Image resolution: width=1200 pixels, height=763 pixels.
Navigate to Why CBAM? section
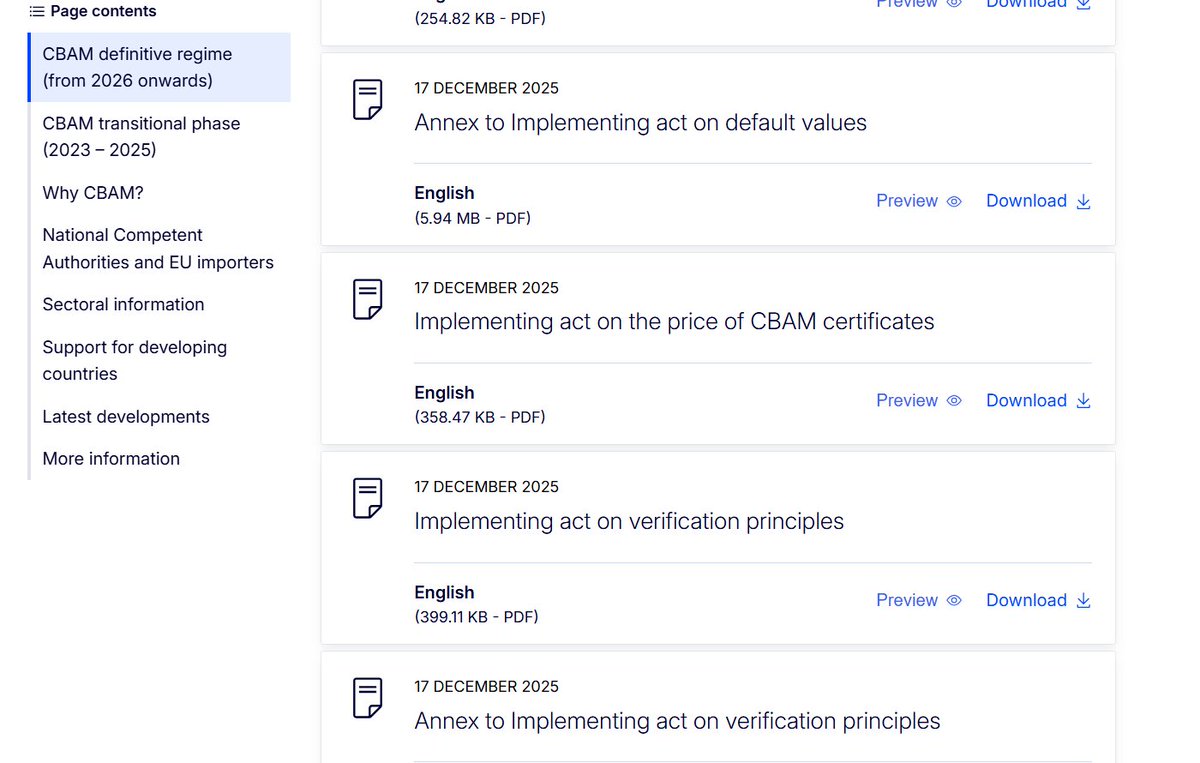[93, 193]
